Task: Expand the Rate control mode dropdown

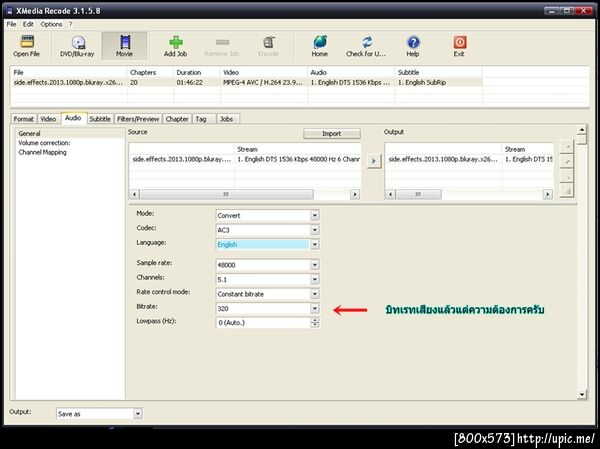Action: point(315,294)
